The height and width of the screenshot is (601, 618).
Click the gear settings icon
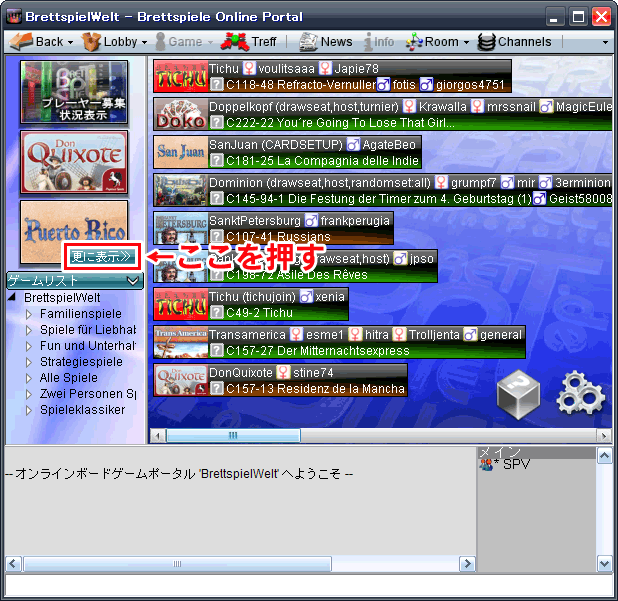click(580, 393)
